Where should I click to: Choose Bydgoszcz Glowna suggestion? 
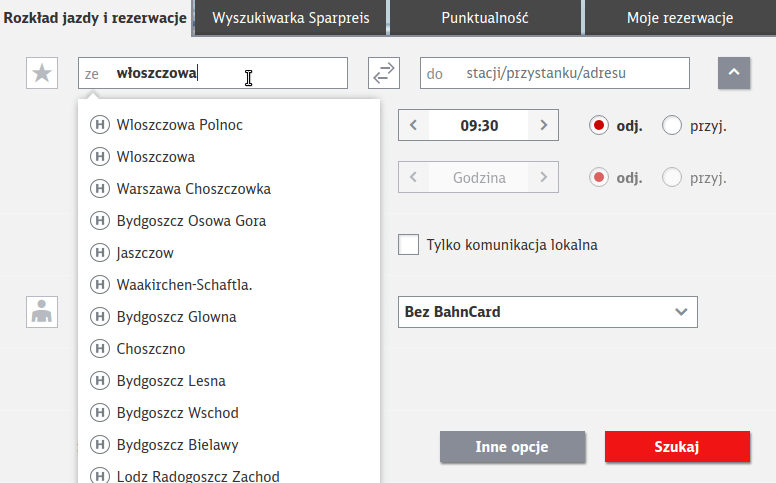229,317
